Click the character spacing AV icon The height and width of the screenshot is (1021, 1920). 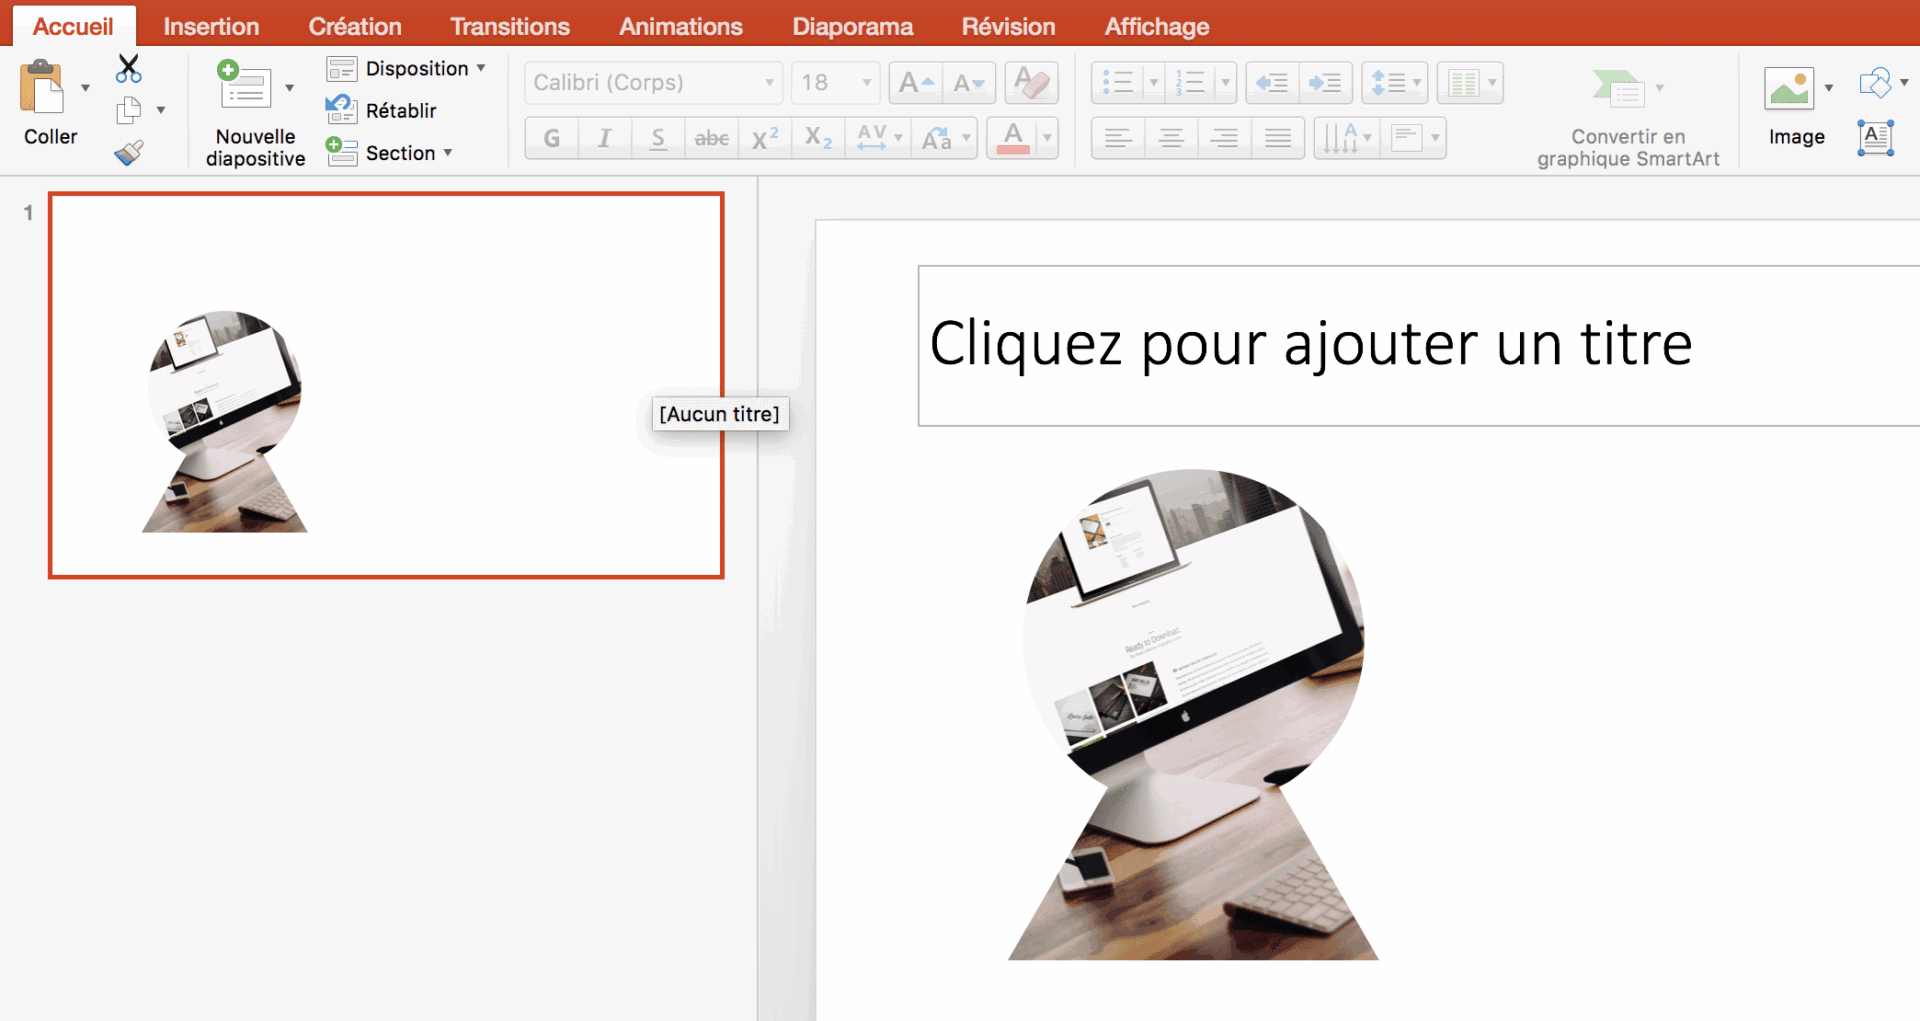click(x=871, y=138)
